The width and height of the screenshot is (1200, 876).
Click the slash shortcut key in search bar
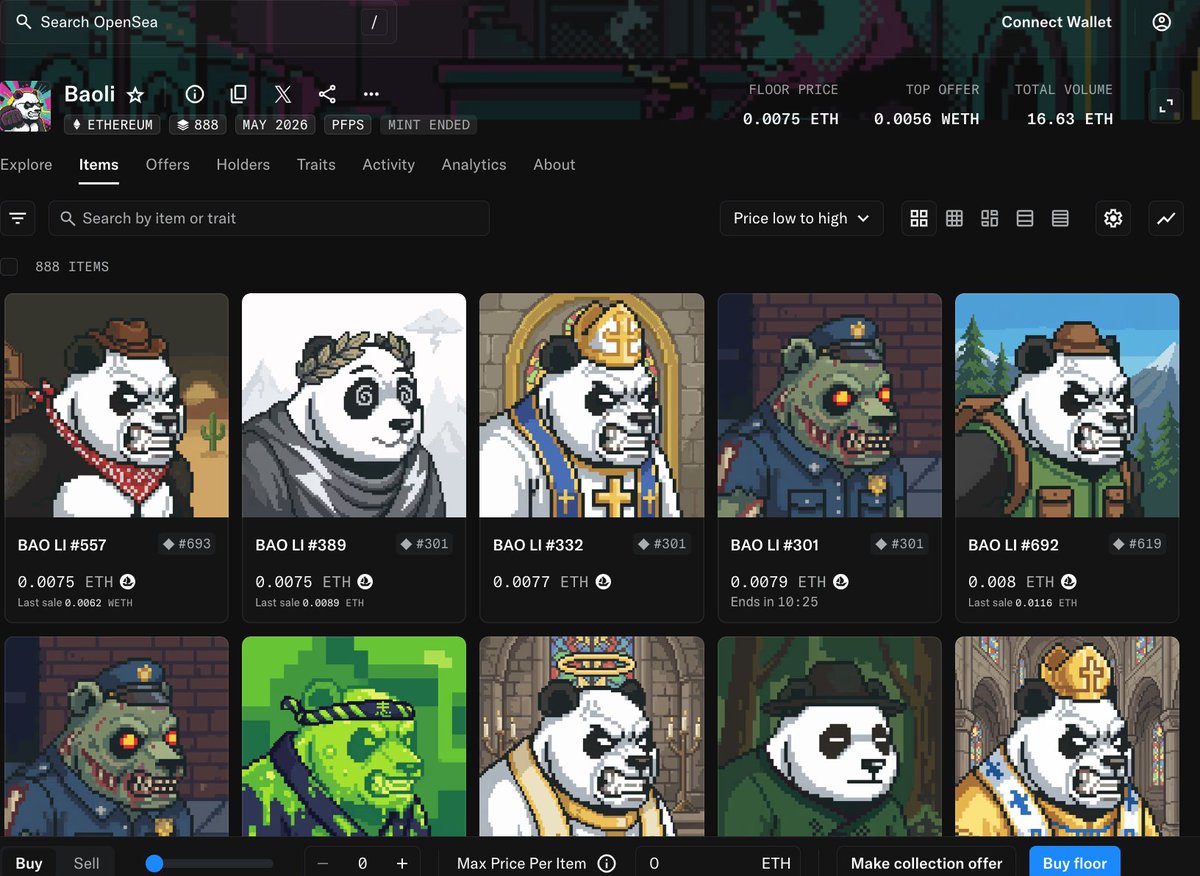[x=373, y=22]
